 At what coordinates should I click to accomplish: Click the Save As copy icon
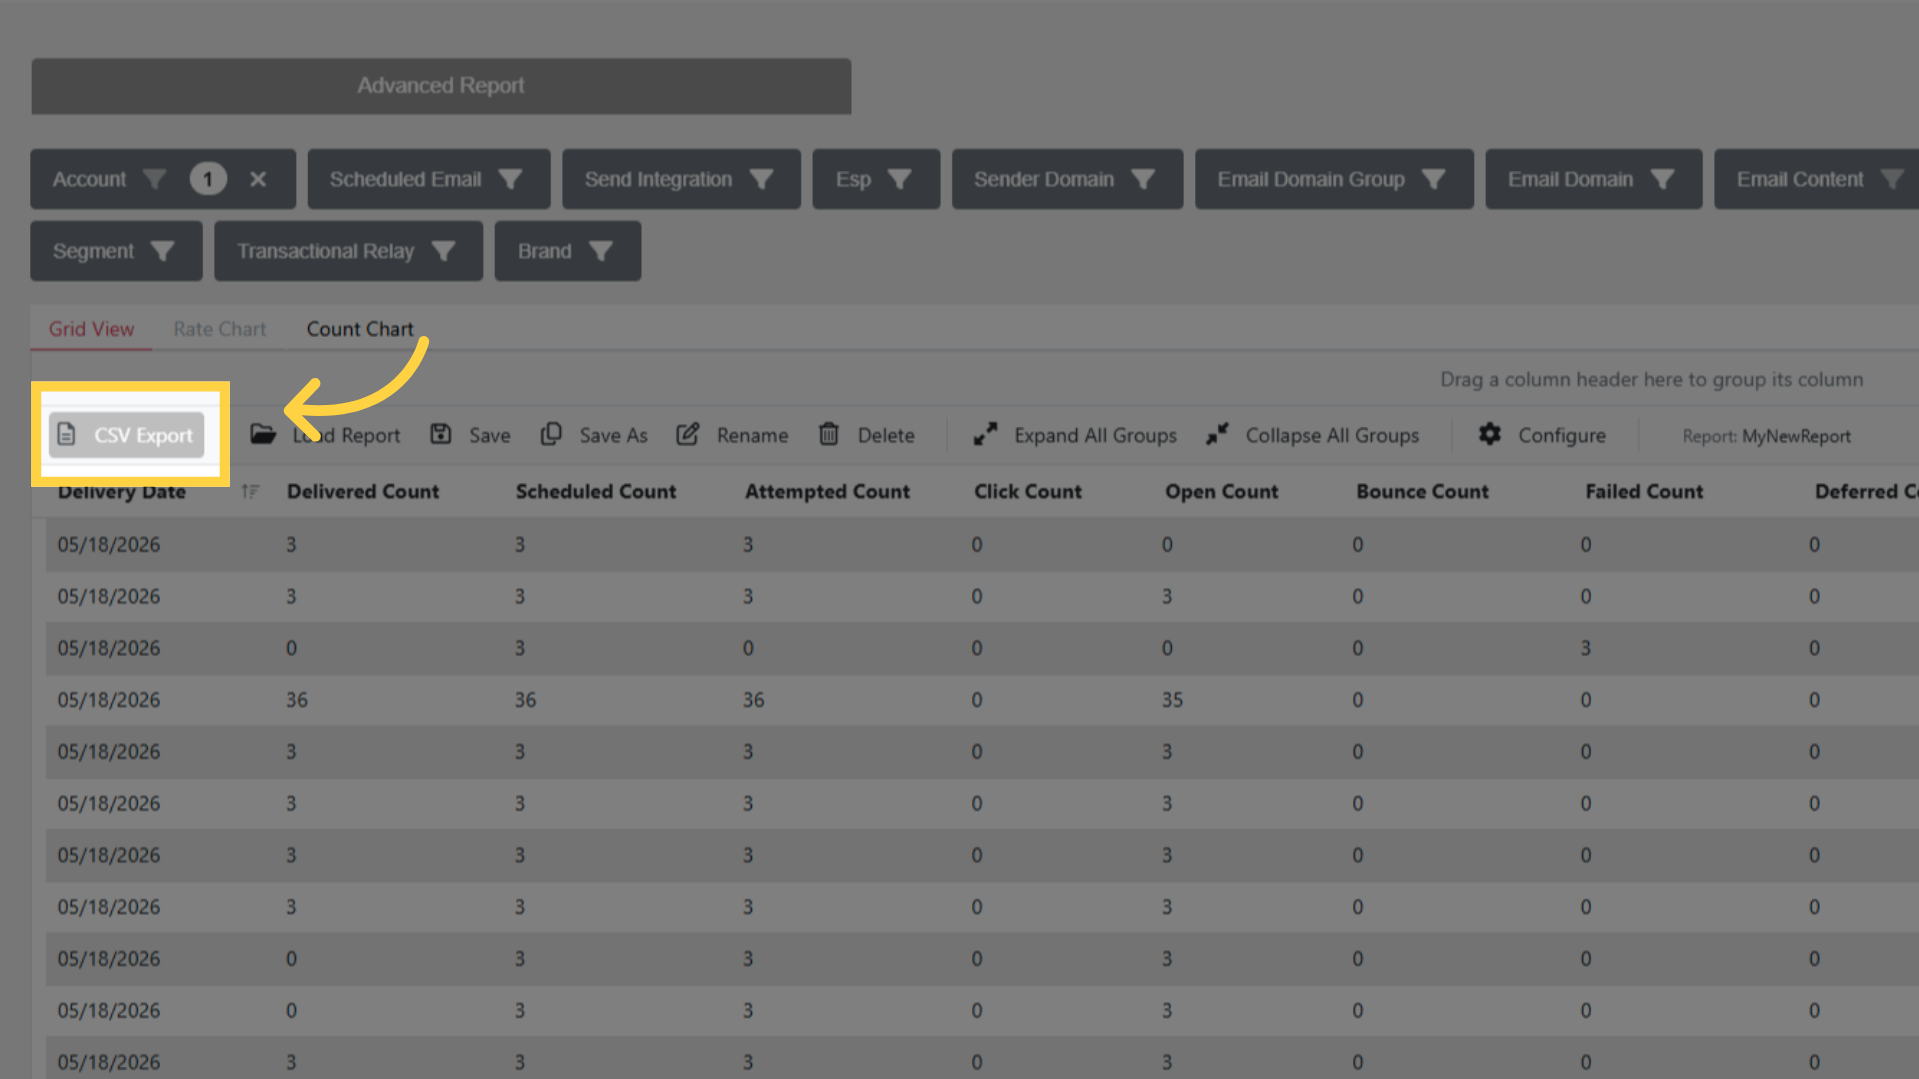[x=551, y=434]
